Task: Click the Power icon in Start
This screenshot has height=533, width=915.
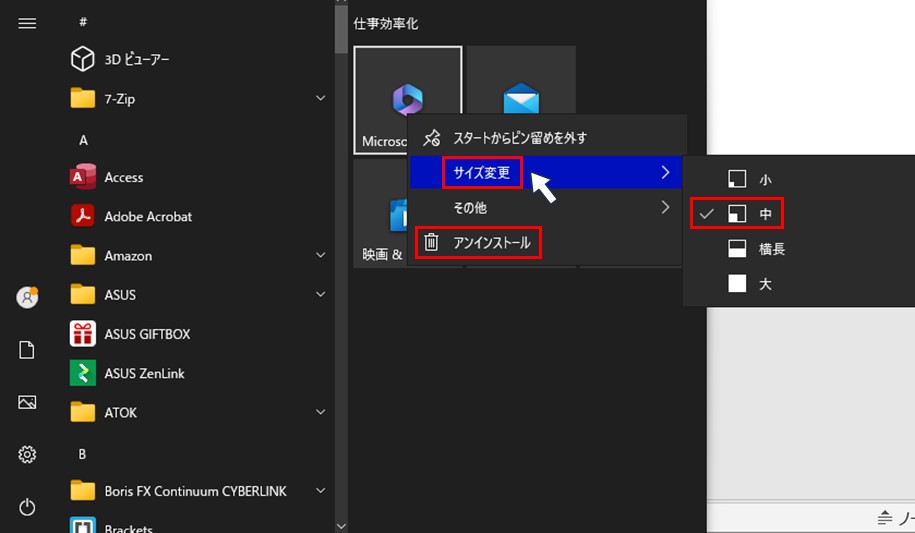Action: pos(27,507)
